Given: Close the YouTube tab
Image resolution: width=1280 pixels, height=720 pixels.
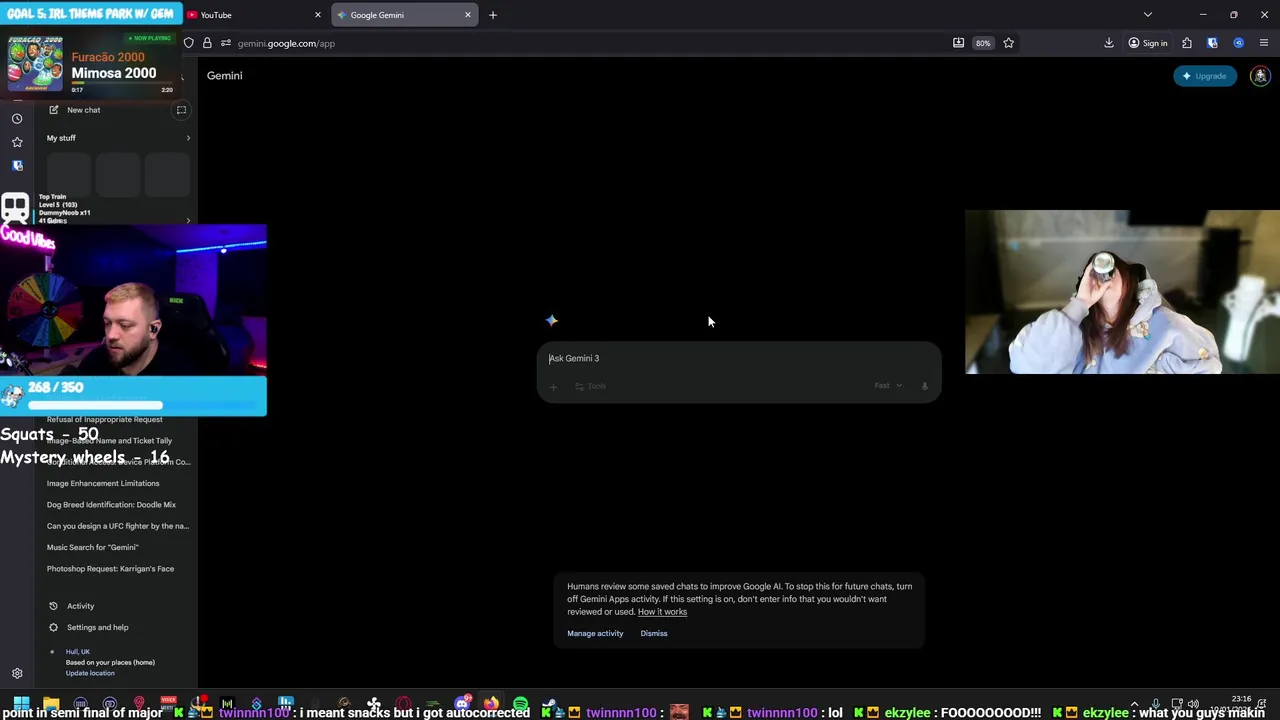Looking at the screenshot, I should click(318, 15).
